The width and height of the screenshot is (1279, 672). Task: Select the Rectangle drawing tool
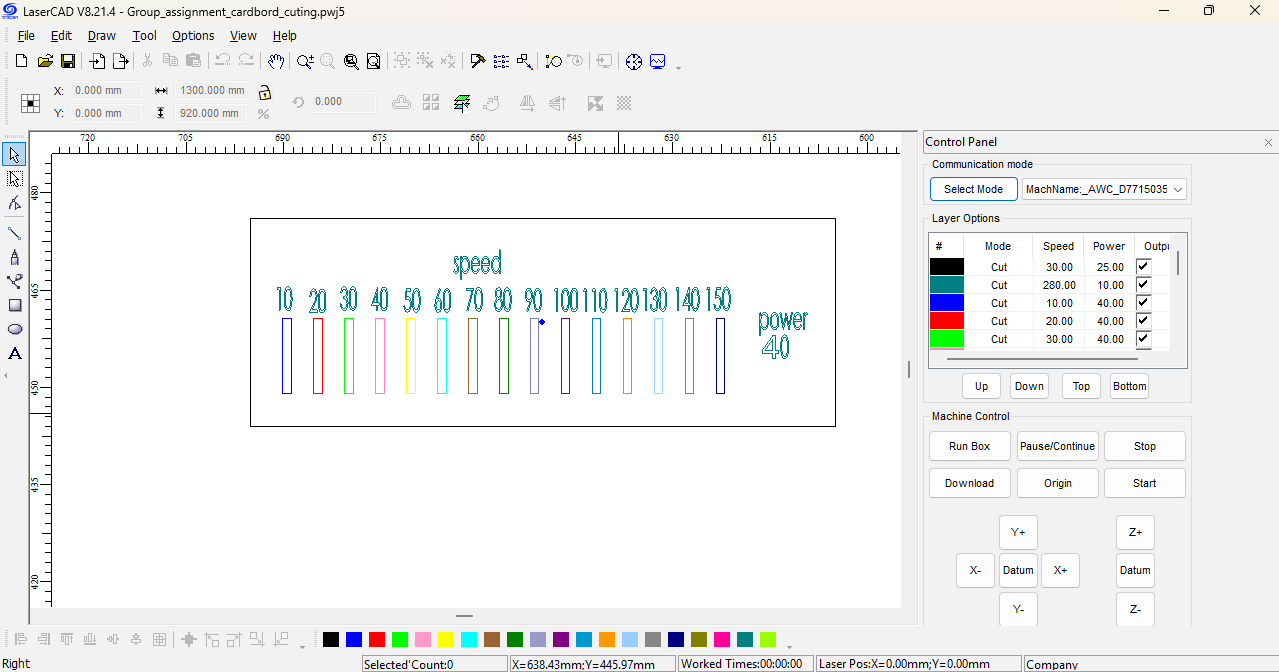tap(14, 306)
